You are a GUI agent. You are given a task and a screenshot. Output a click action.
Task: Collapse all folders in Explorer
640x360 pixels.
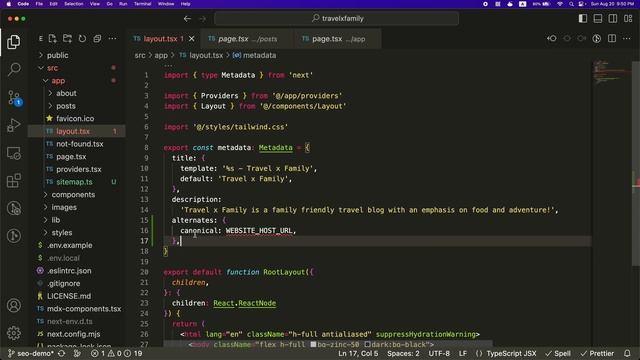(97, 39)
